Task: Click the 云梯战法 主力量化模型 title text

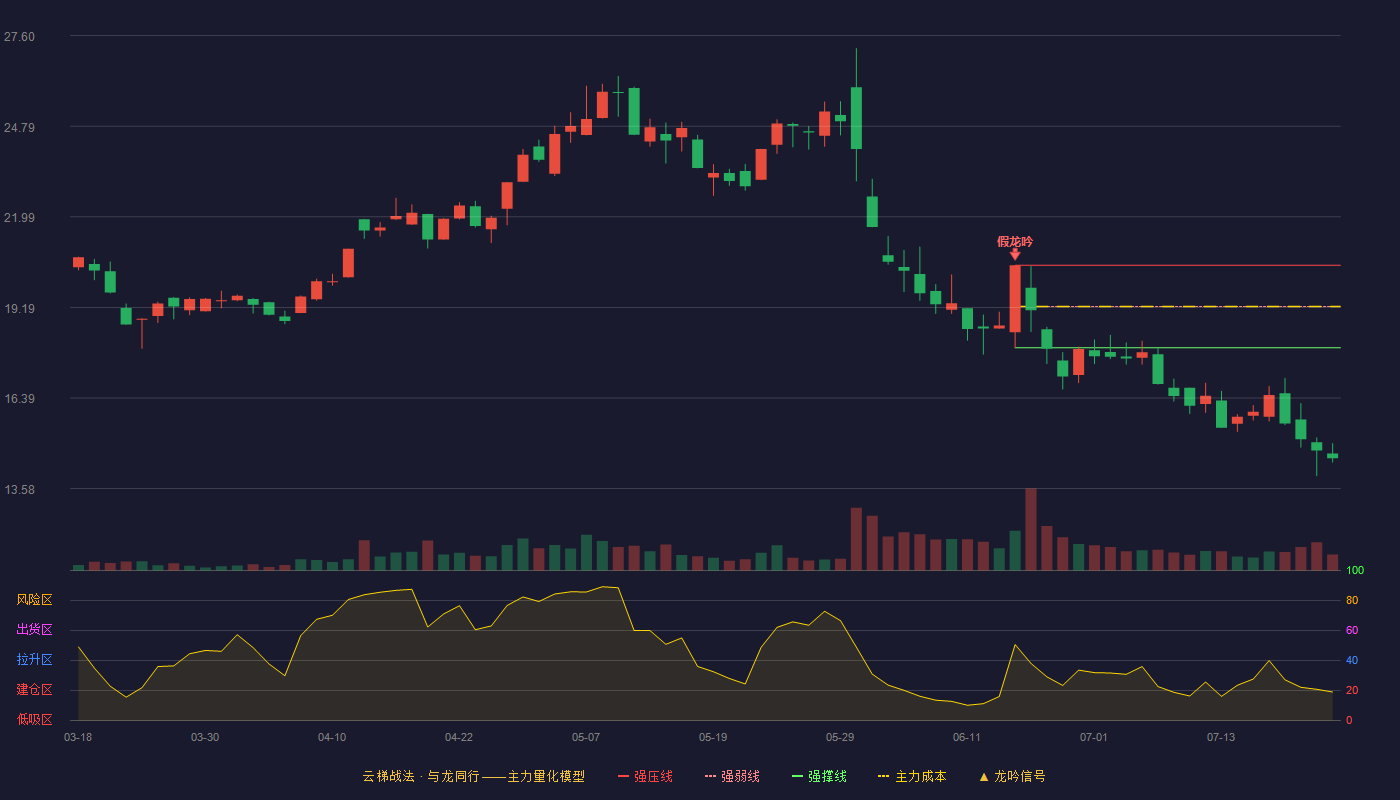Action: pos(473,776)
